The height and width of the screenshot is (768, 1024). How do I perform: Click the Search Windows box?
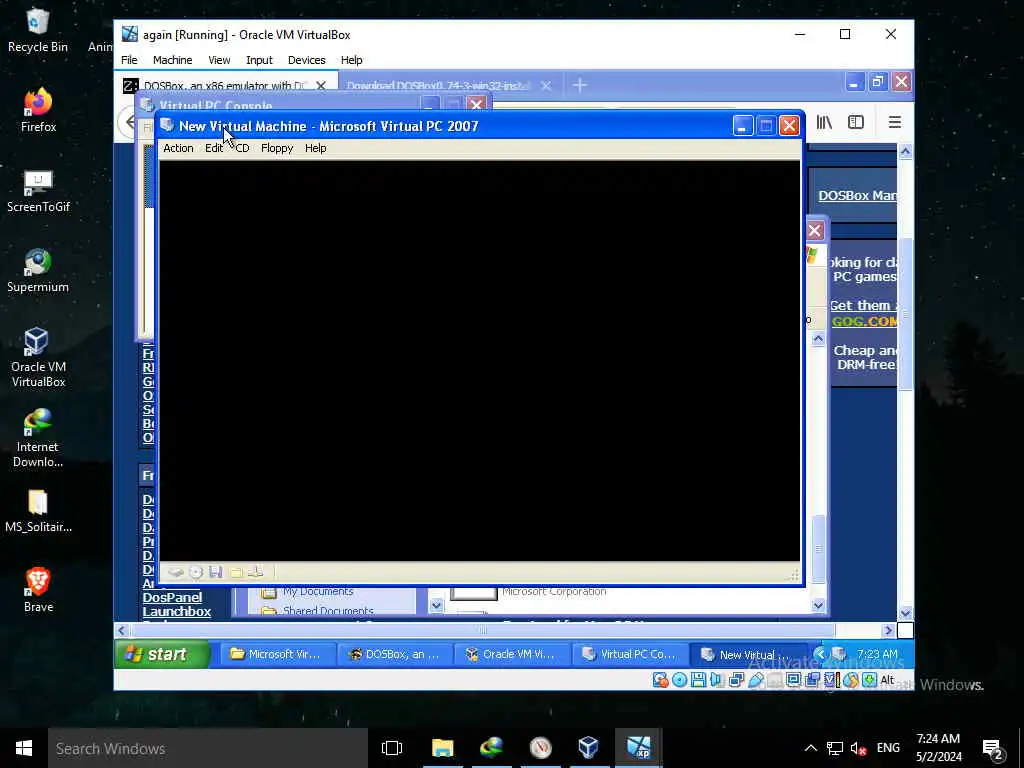point(208,748)
